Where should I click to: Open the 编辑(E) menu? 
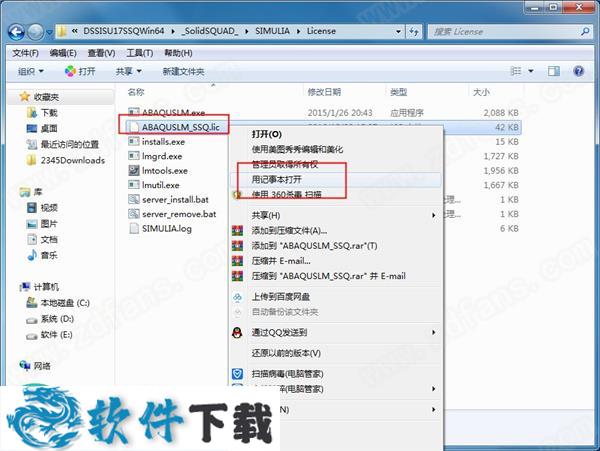(63, 53)
